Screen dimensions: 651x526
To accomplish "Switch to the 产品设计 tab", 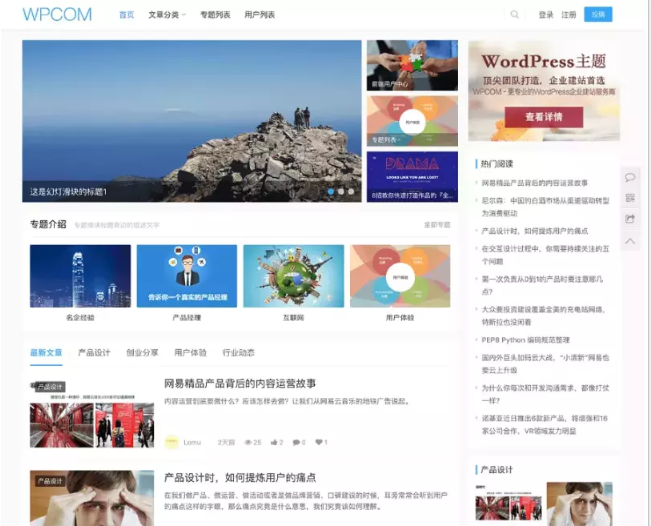I will 94,352.
